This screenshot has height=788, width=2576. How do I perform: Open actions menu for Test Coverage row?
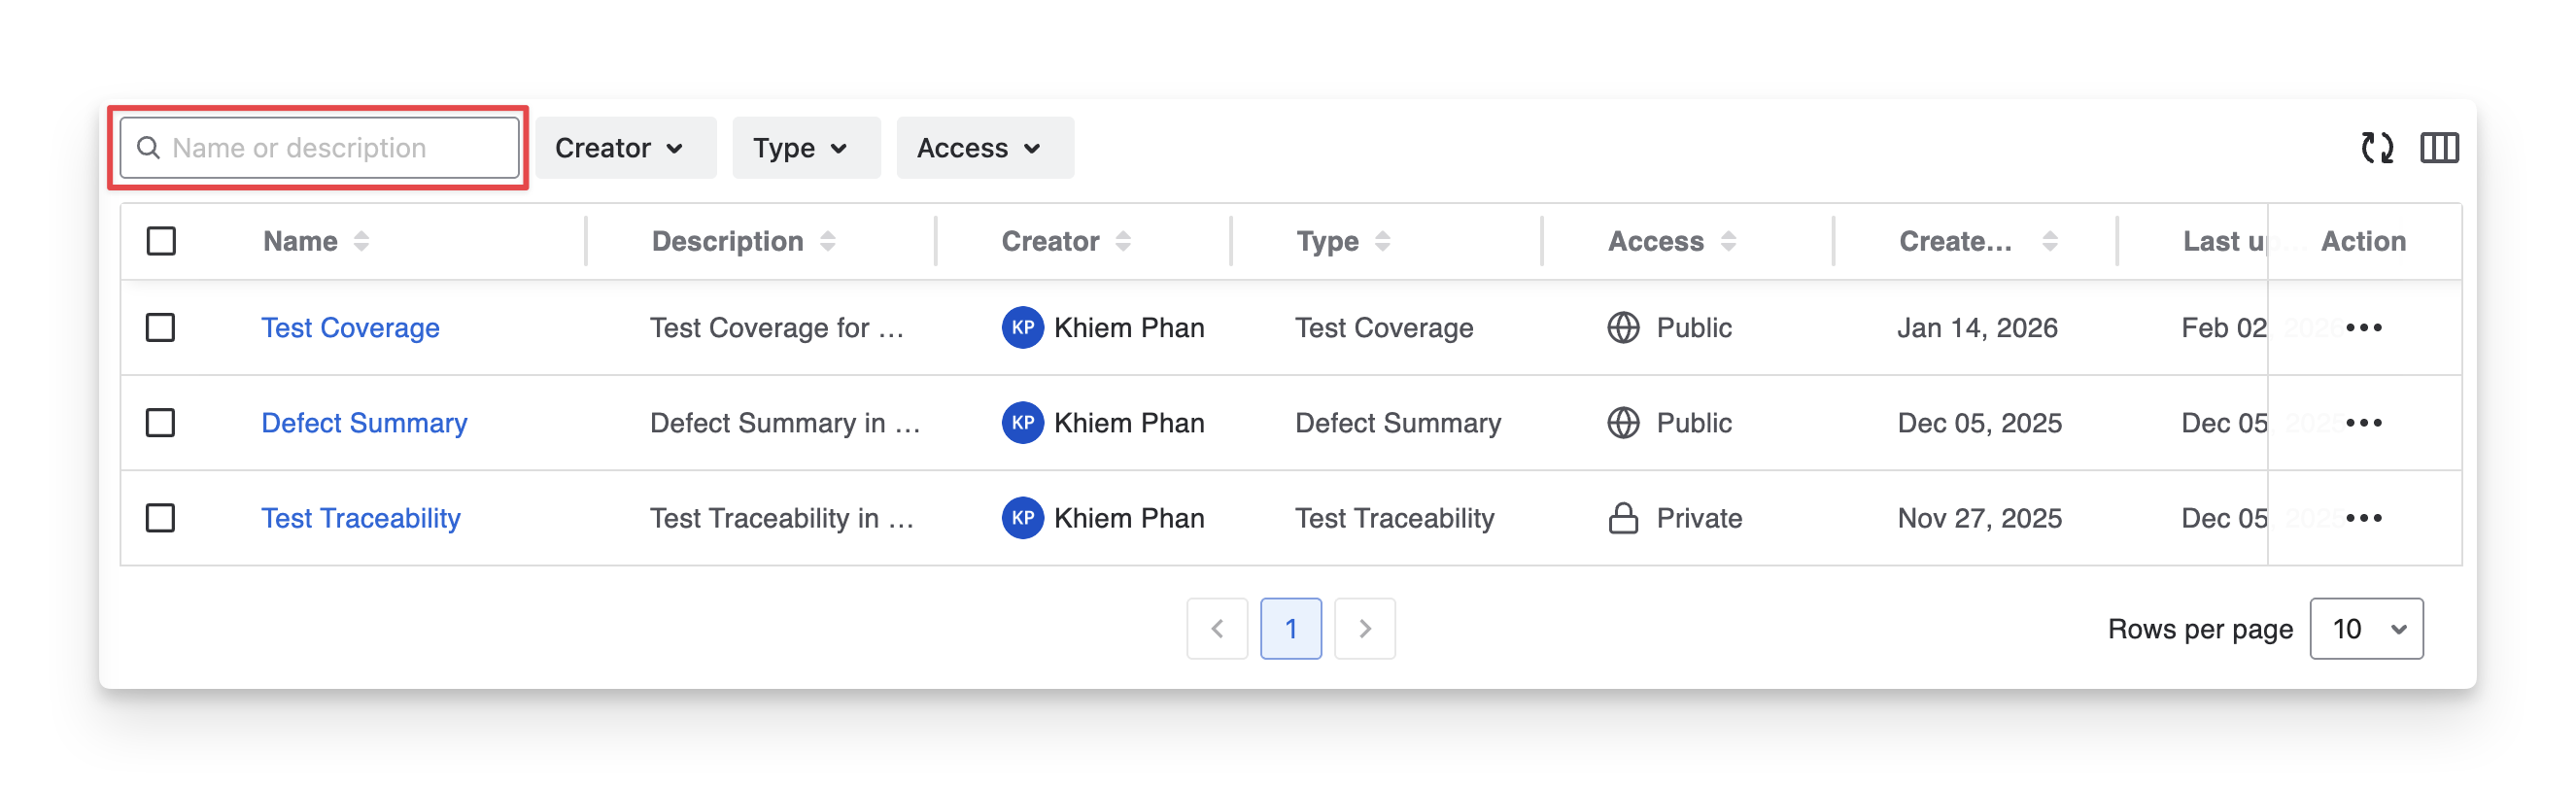pyautogui.click(x=2363, y=328)
